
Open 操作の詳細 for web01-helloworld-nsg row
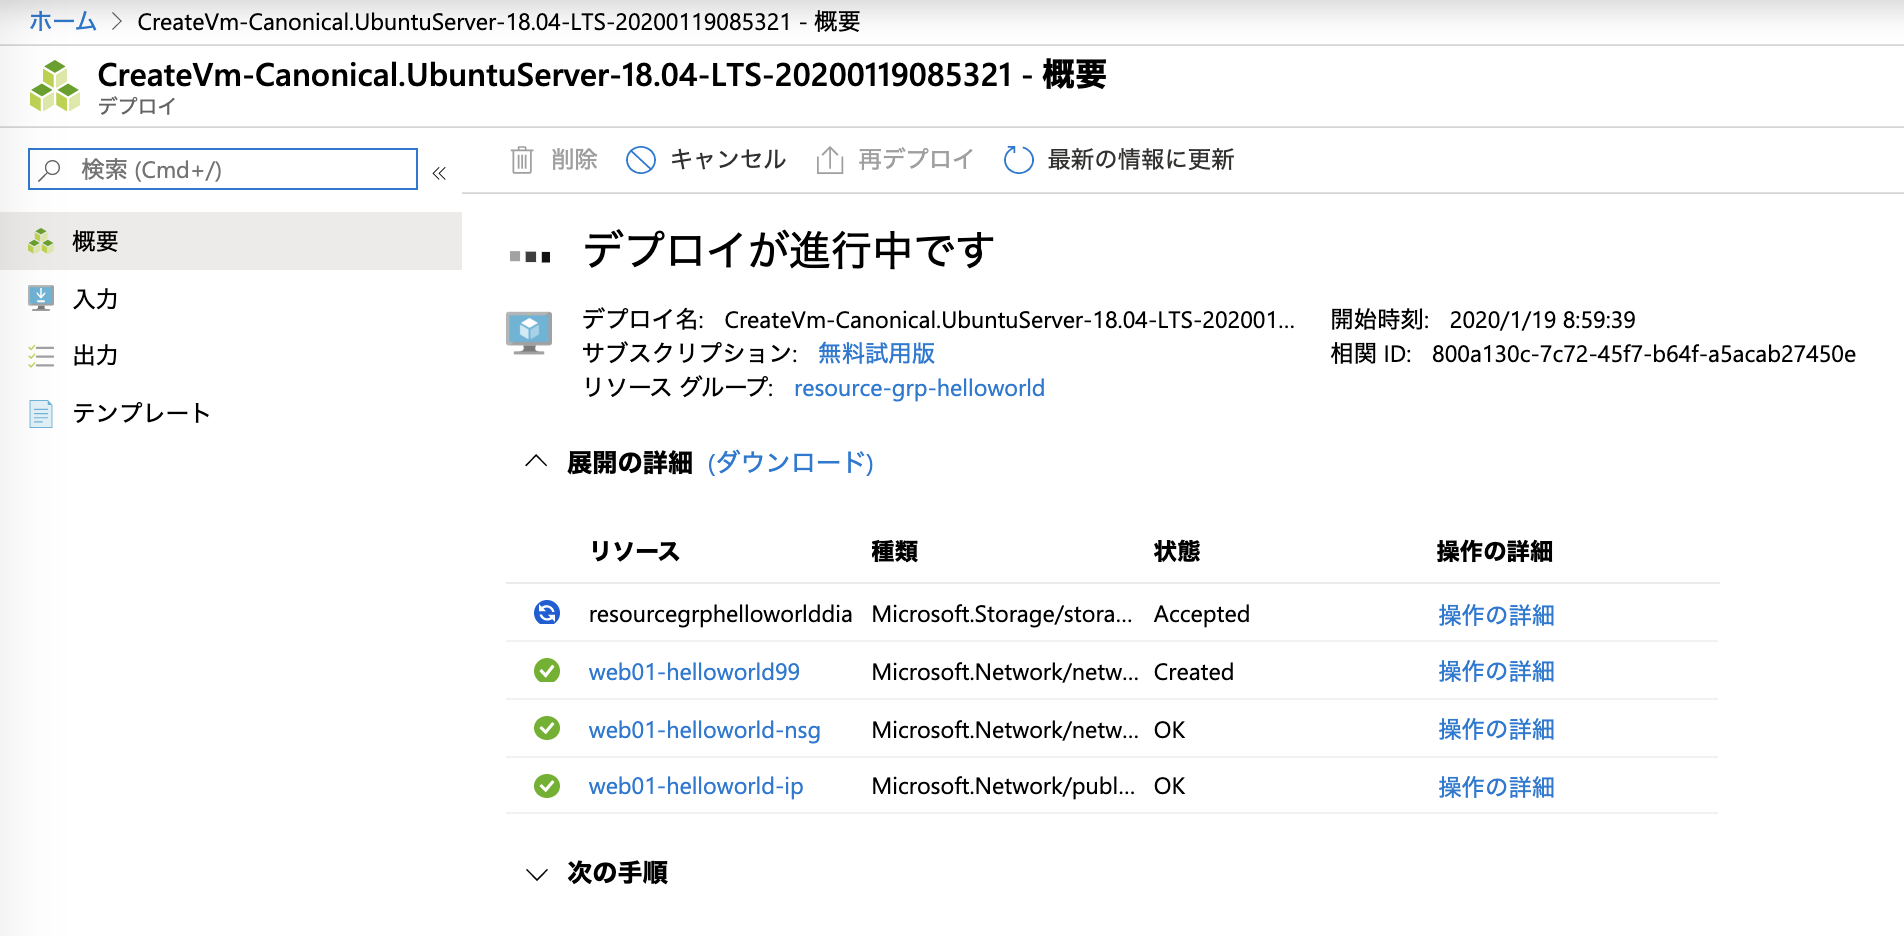click(1496, 729)
